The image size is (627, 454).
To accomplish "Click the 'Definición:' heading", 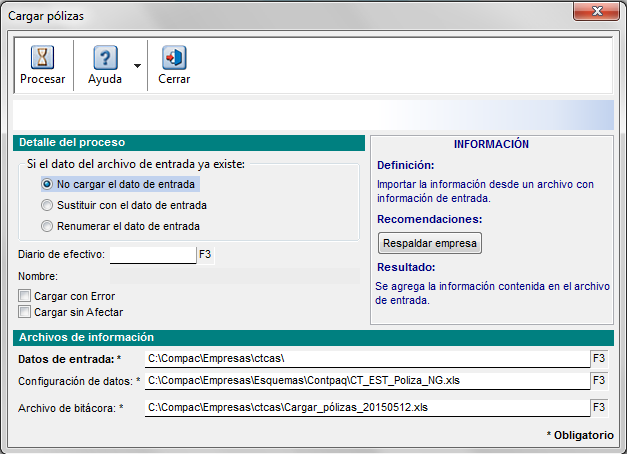I will point(405,165).
